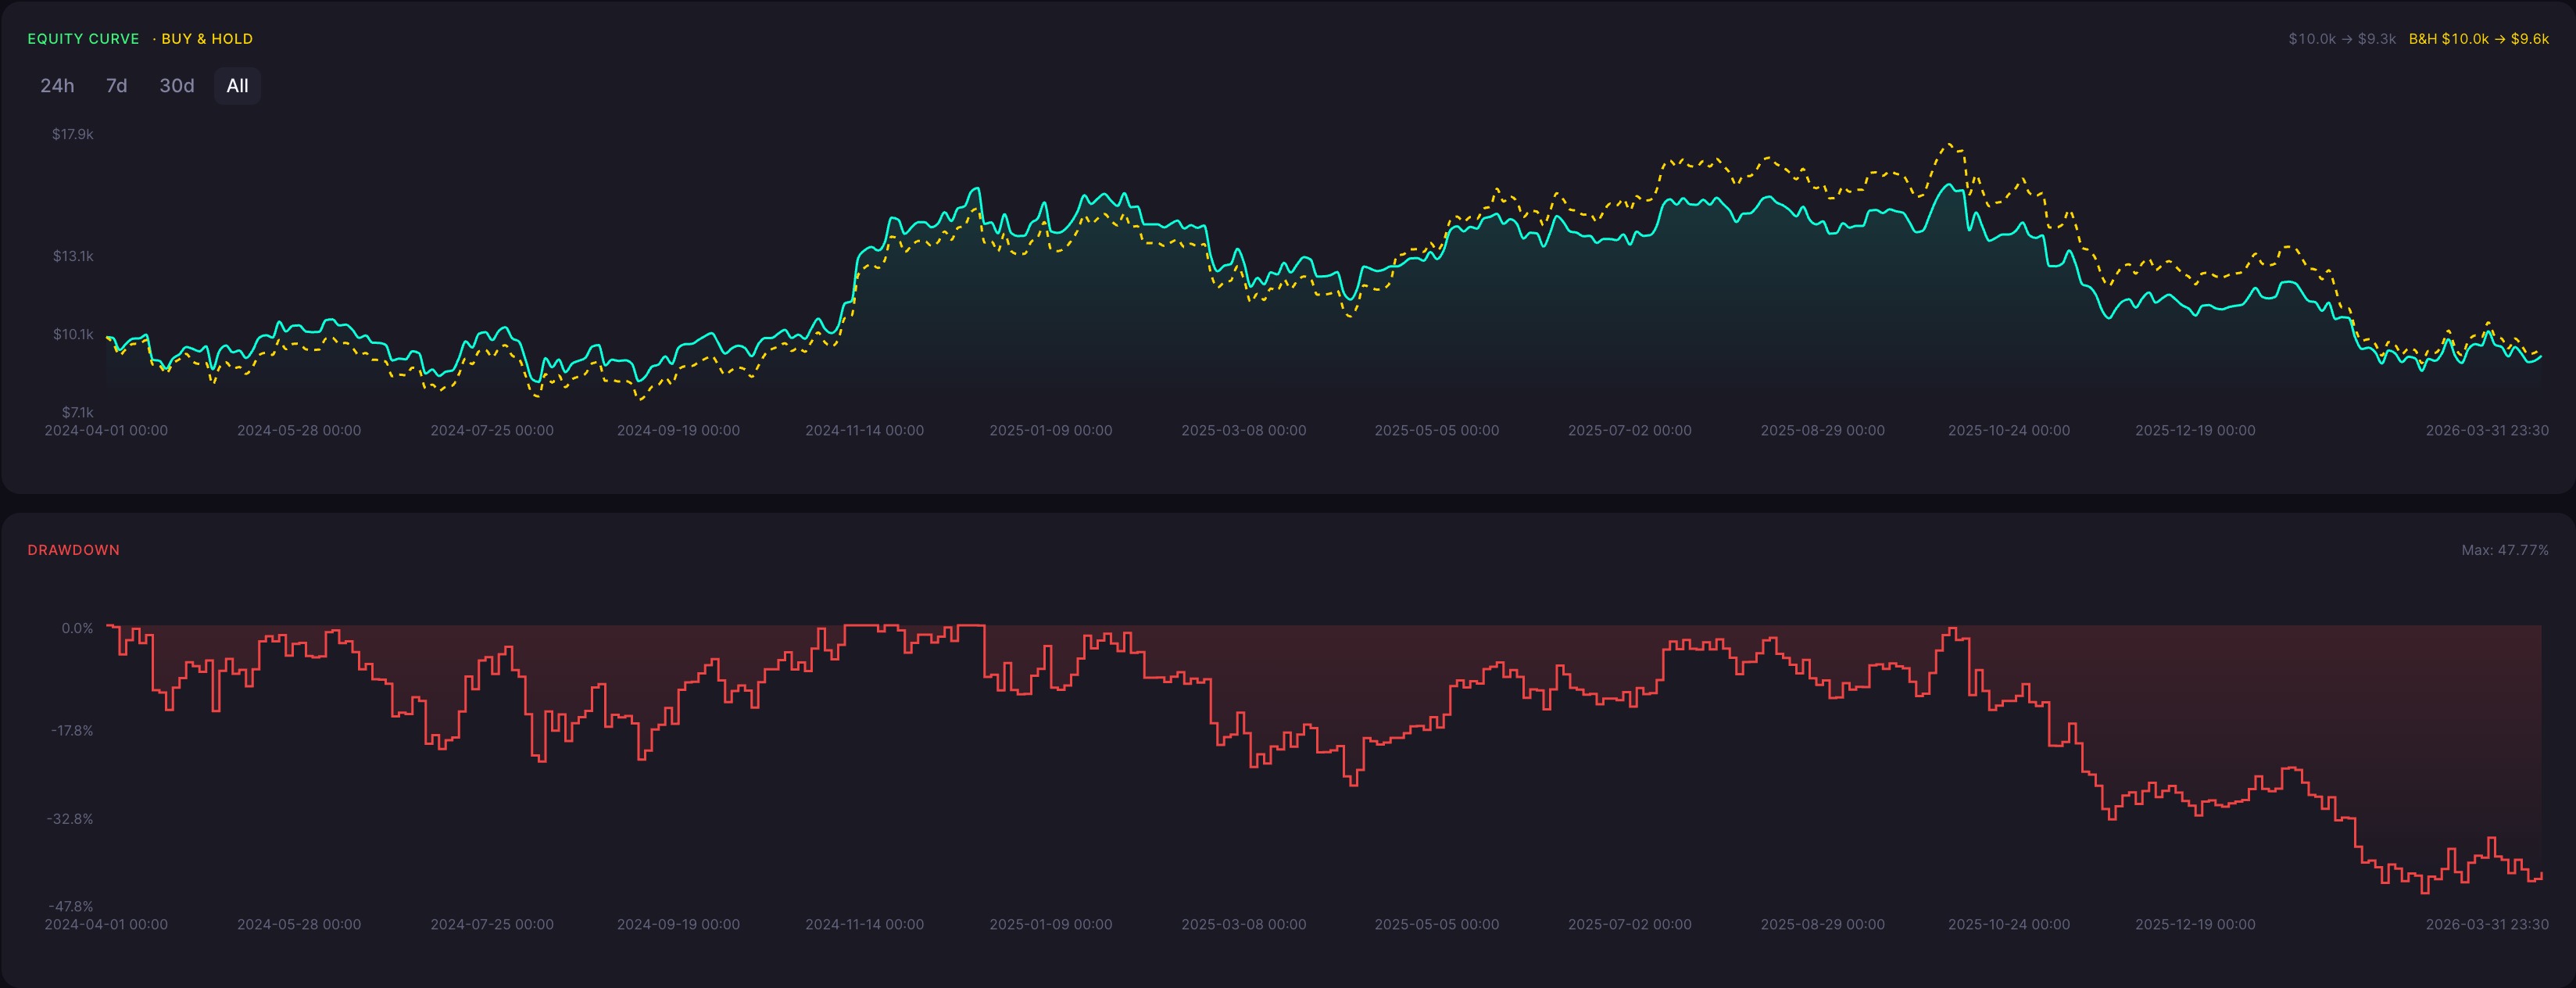Click the $10.1k equity axis label

coord(73,334)
